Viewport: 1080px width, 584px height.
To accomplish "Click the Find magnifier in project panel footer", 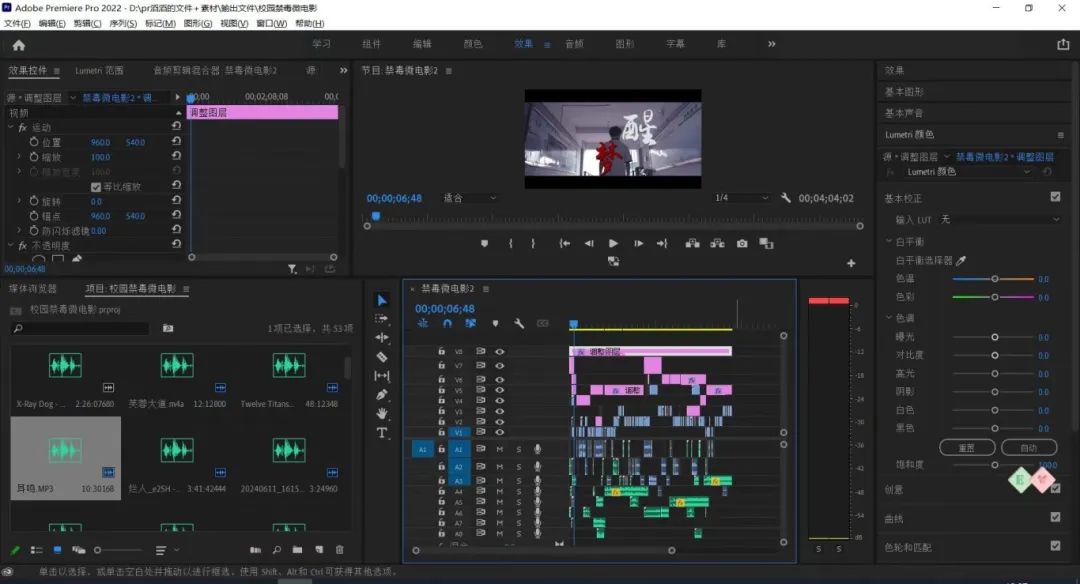I will tap(276, 550).
